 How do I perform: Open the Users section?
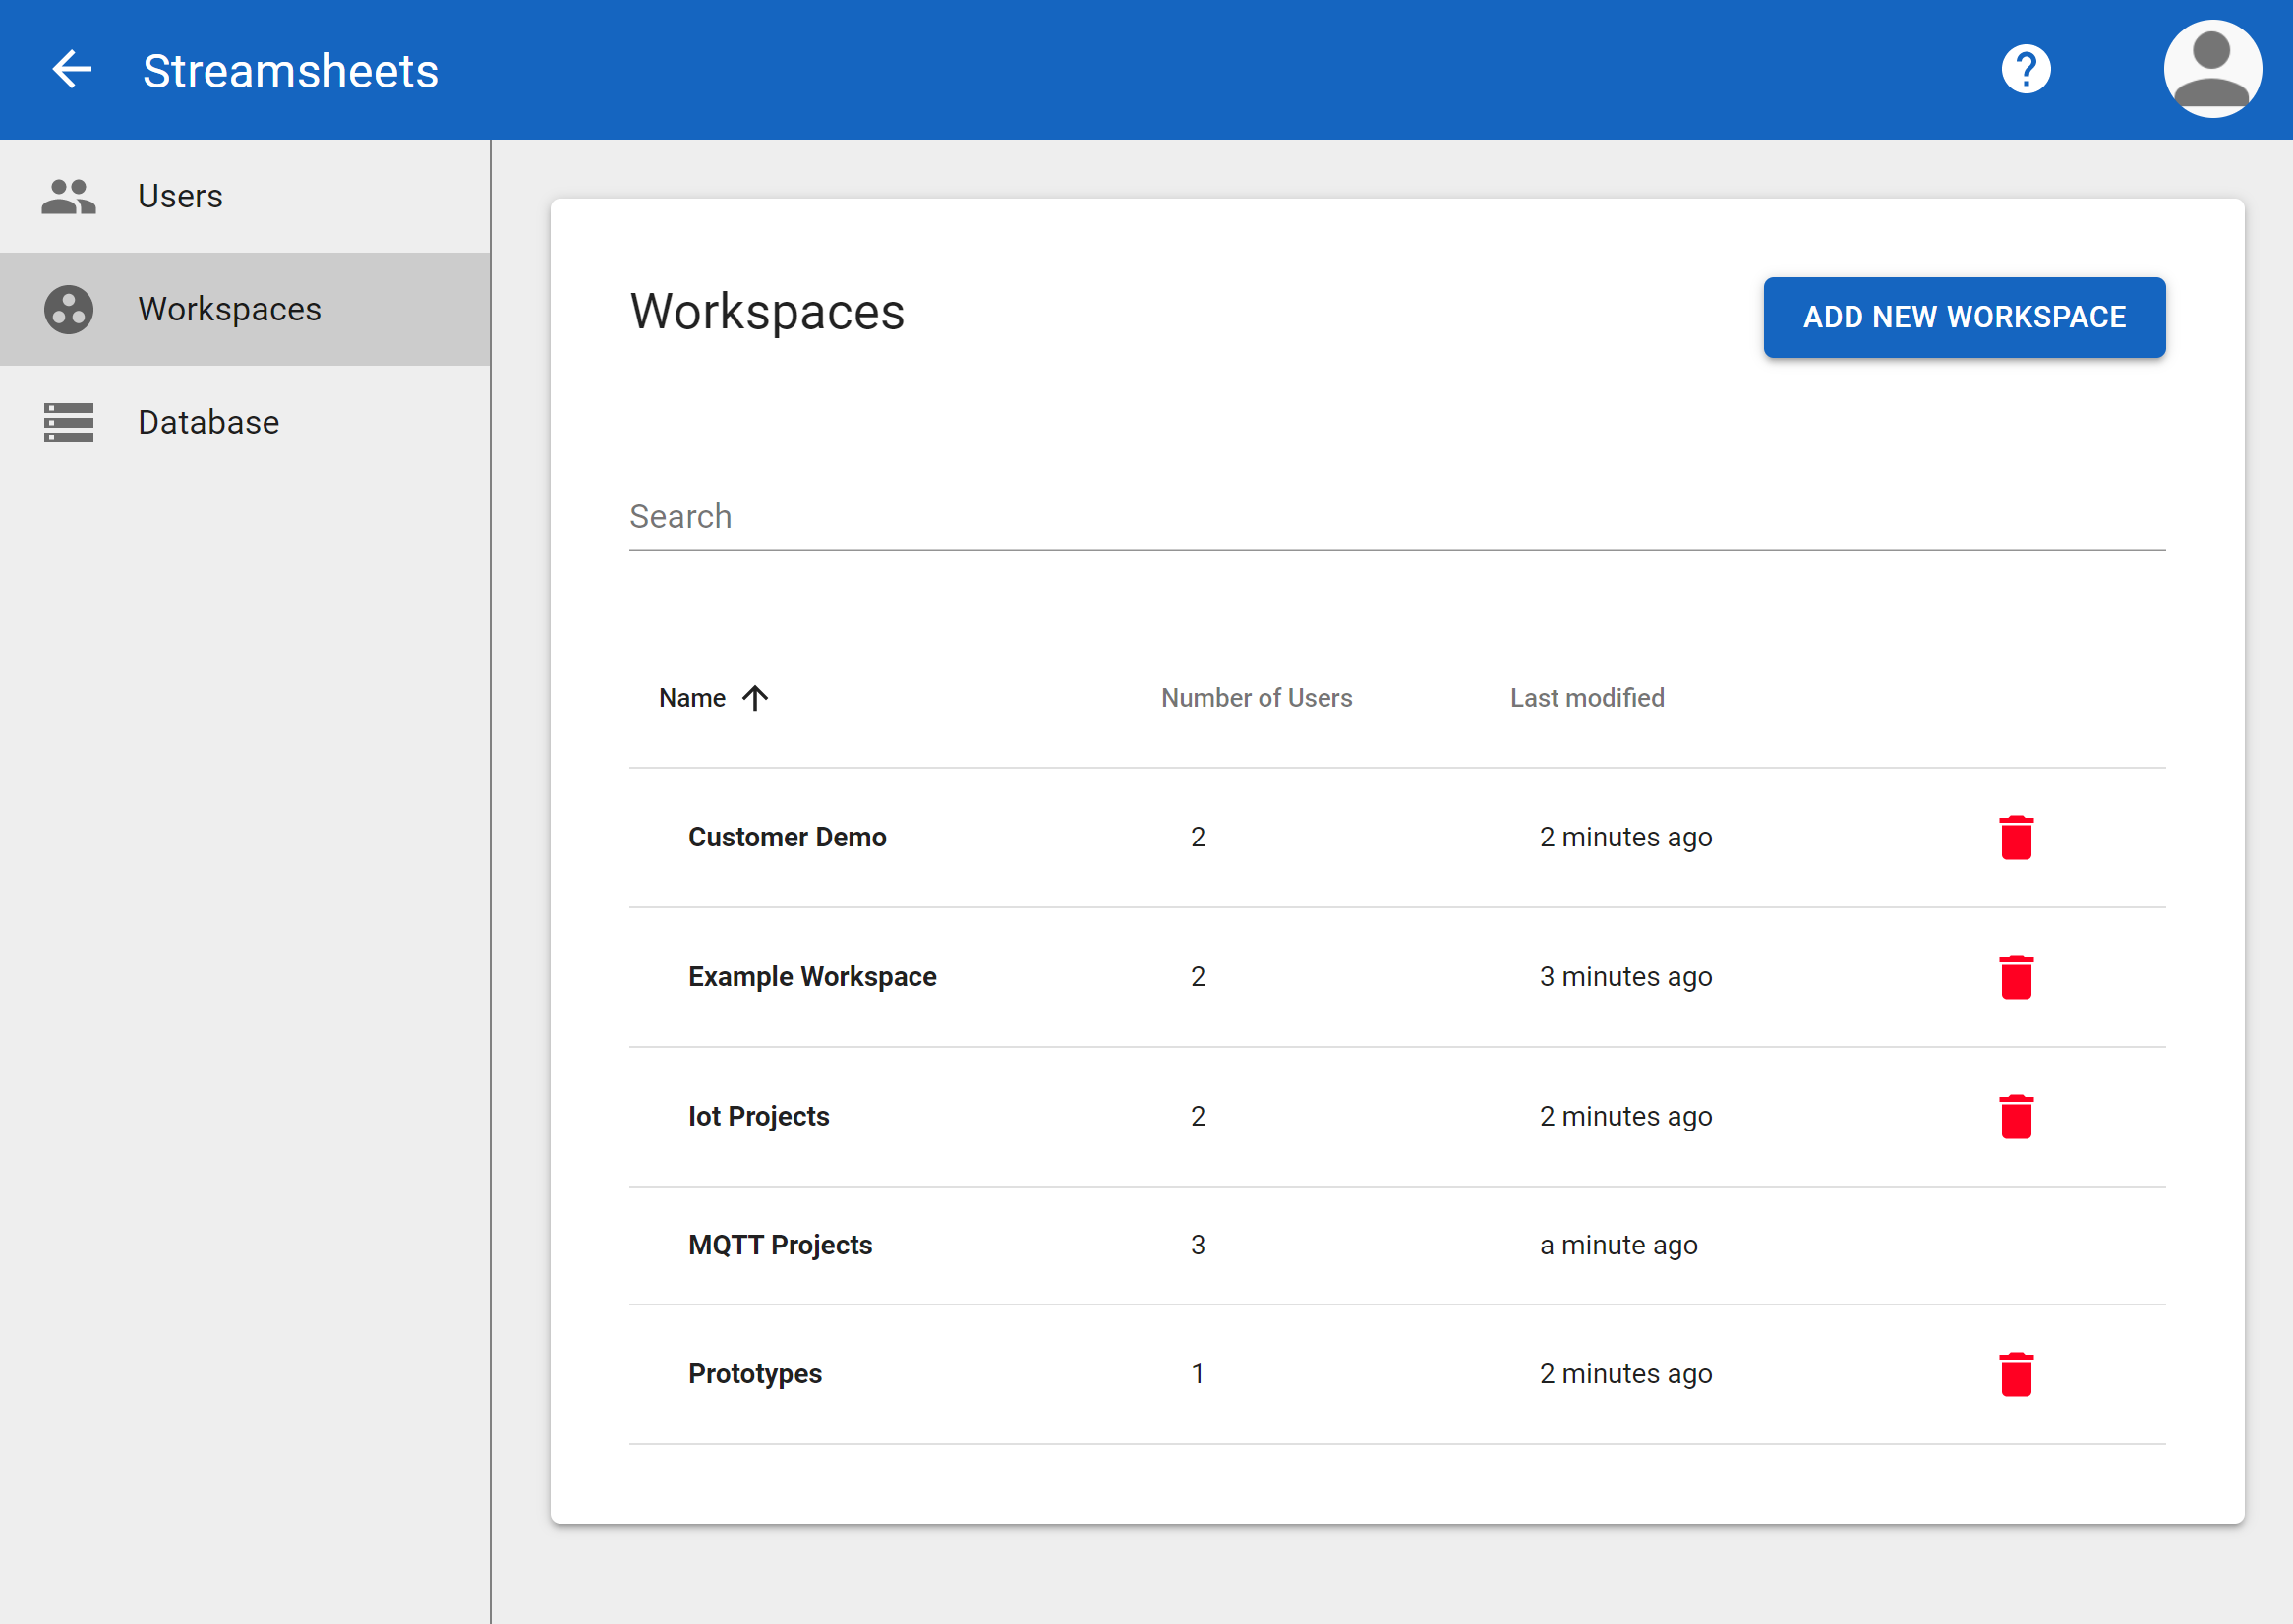pyautogui.click(x=245, y=196)
